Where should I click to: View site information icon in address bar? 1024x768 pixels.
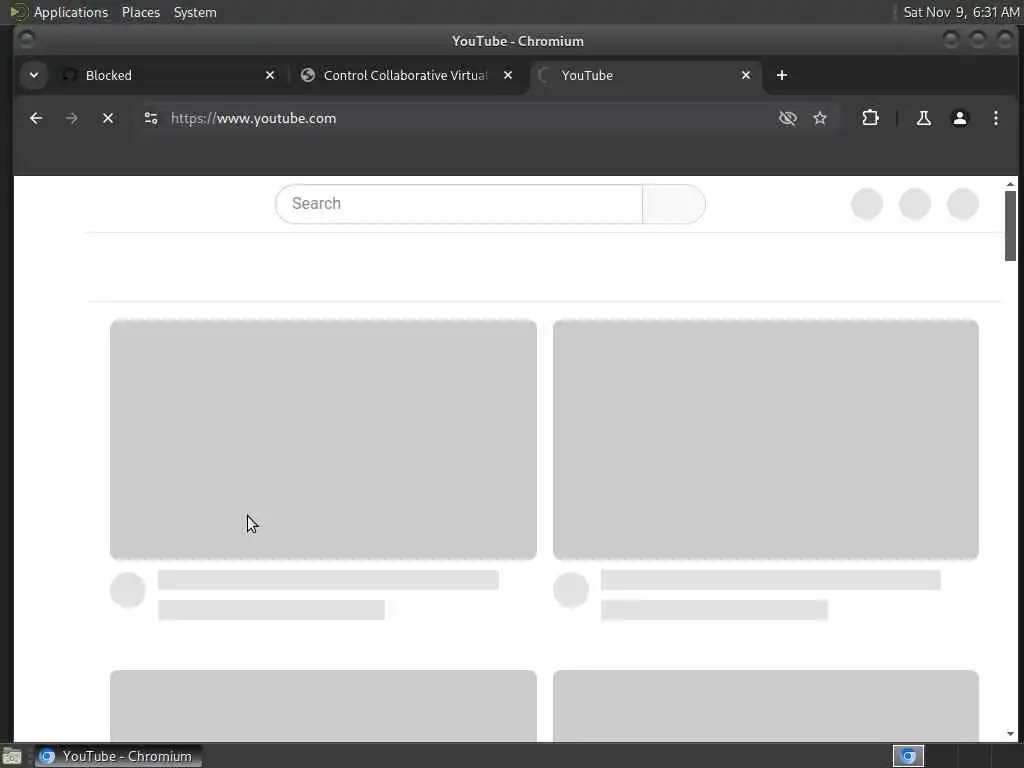[151, 118]
